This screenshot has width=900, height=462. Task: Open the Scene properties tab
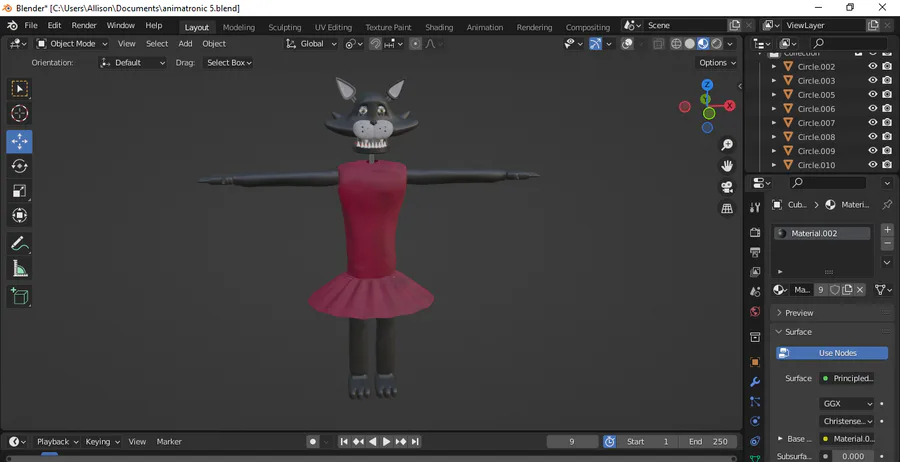click(x=755, y=292)
